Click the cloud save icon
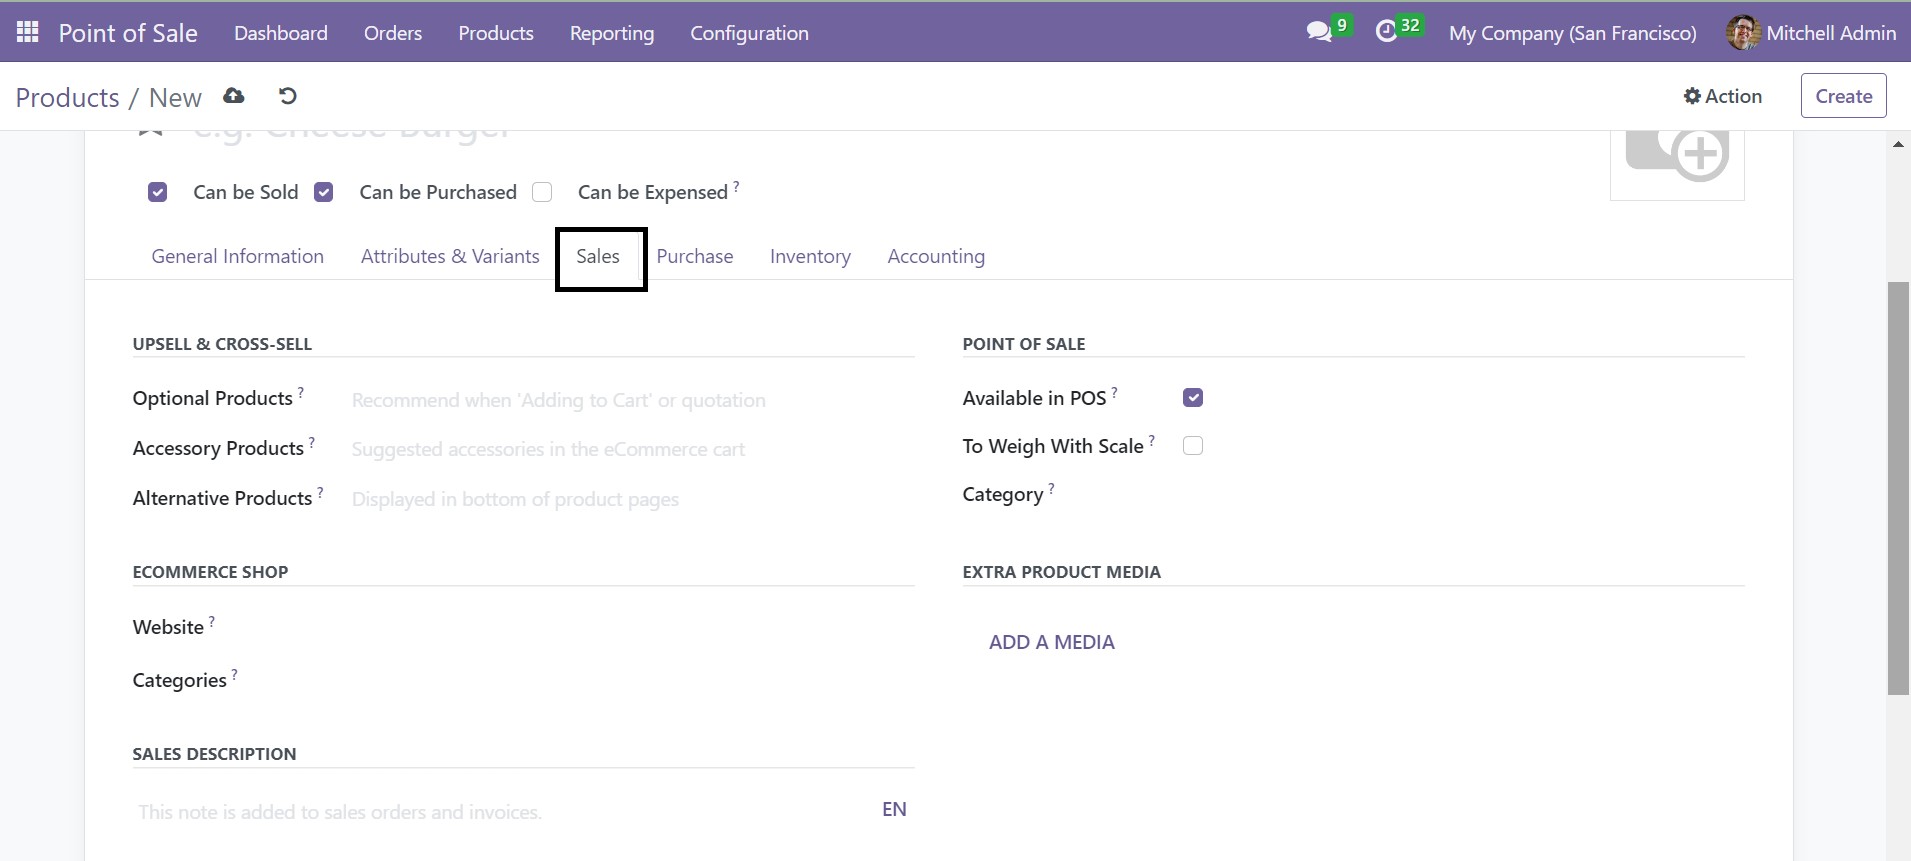 pyautogui.click(x=234, y=96)
